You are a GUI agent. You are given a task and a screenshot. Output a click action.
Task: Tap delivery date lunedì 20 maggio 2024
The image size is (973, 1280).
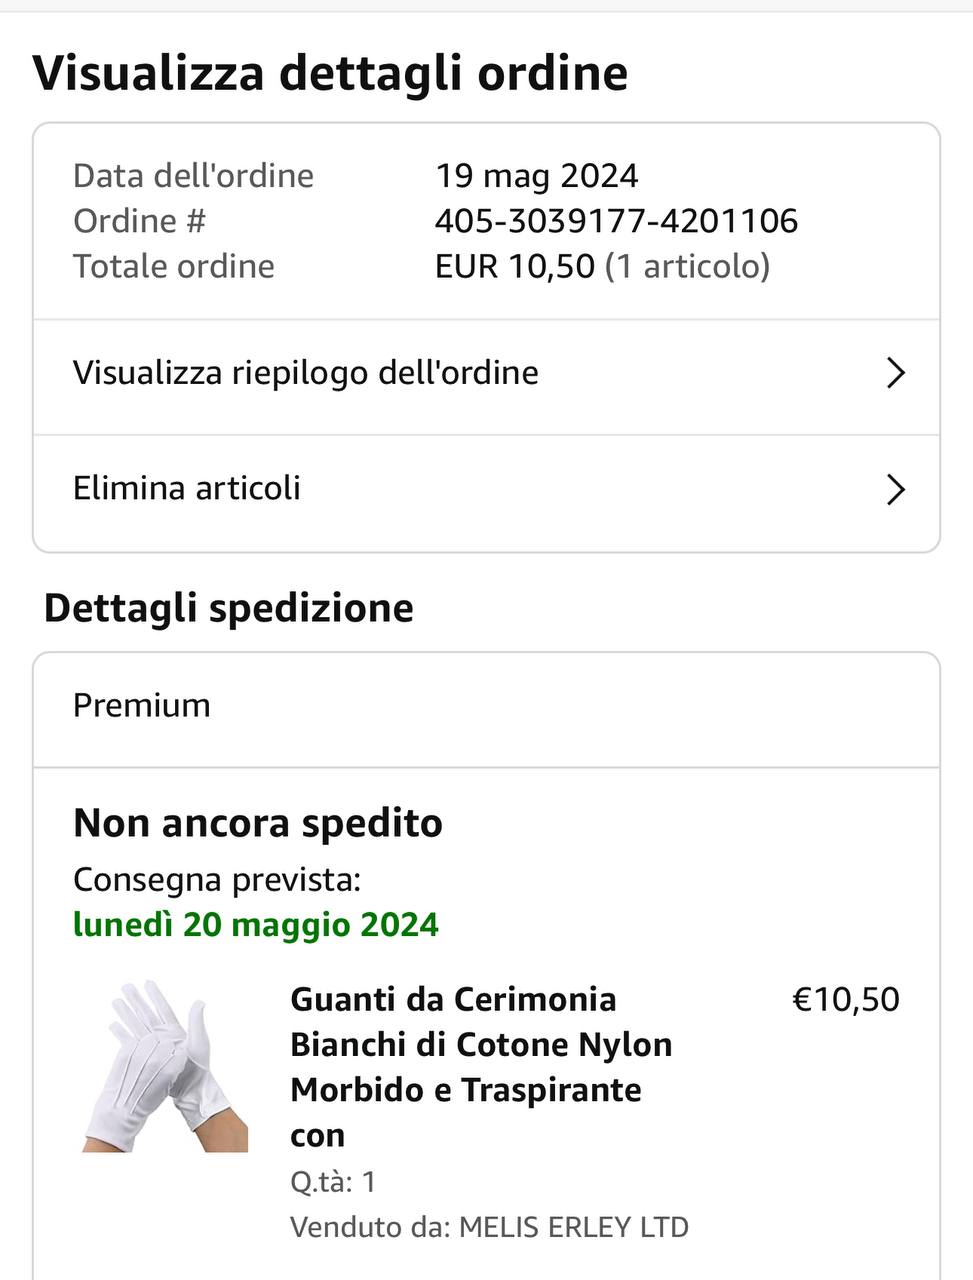256,924
